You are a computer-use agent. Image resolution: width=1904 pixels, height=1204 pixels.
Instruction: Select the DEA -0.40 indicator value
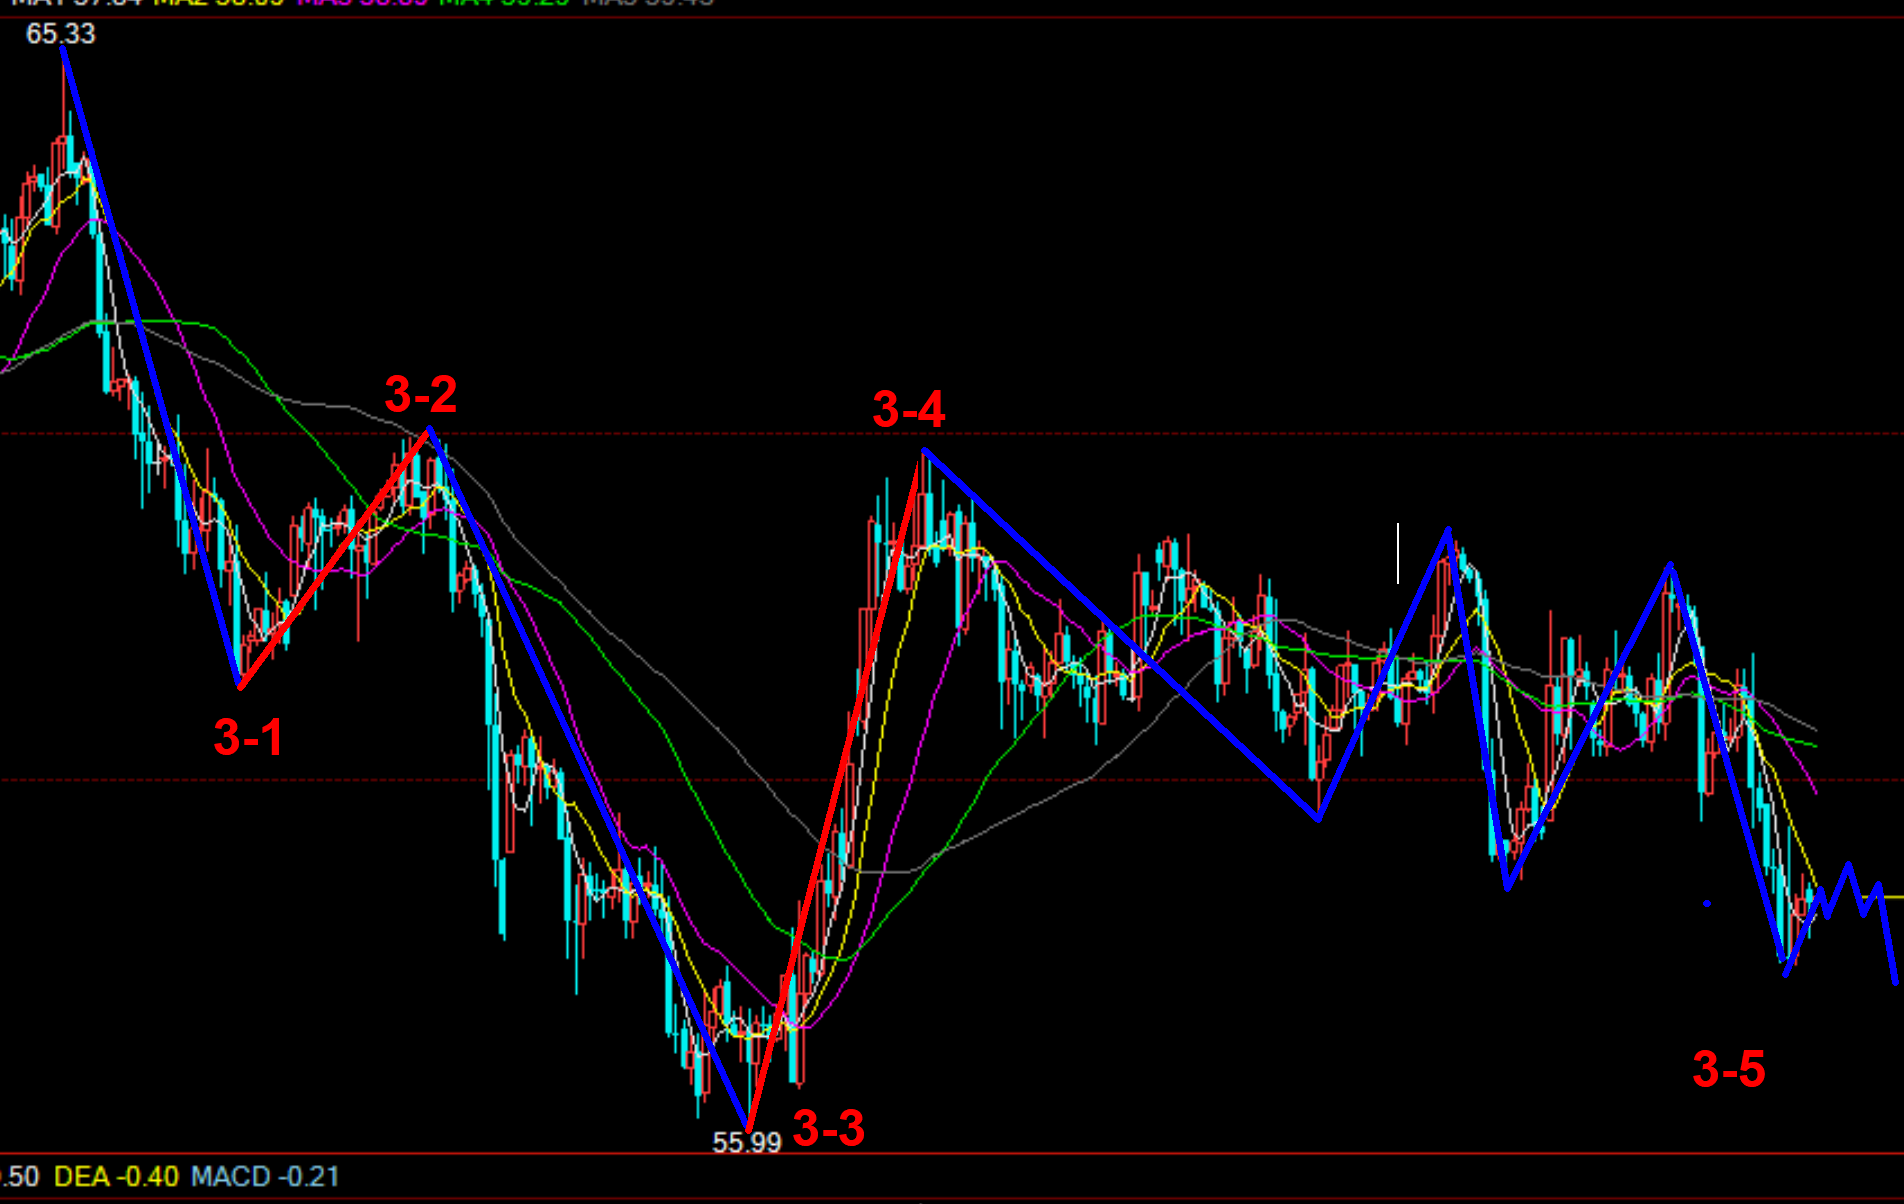click(x=116, y=1176)
